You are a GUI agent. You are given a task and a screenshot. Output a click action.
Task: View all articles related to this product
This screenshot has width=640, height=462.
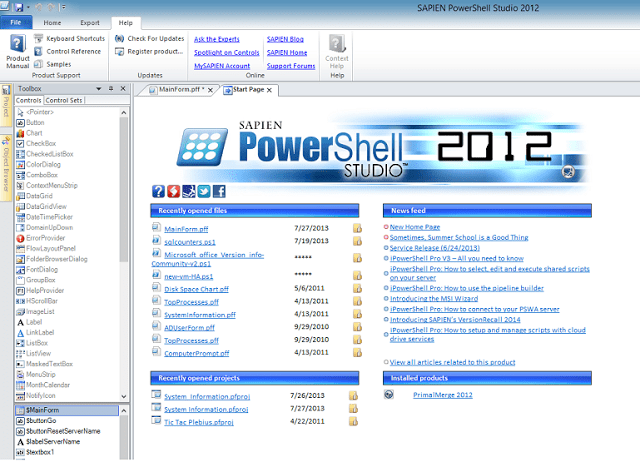(x=452, y=362)
